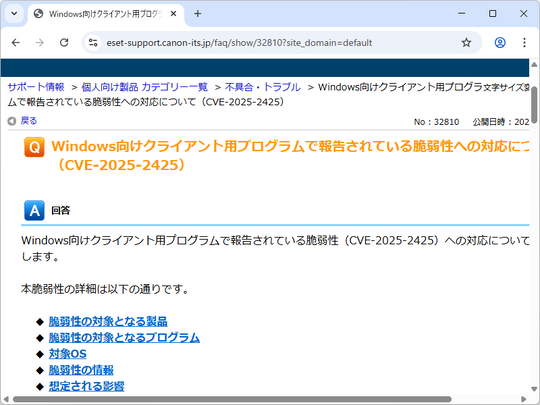Open Chrome three-dot menu
Image resolution: width=540 pixels, height=405 pixels.
pos(524,43)
